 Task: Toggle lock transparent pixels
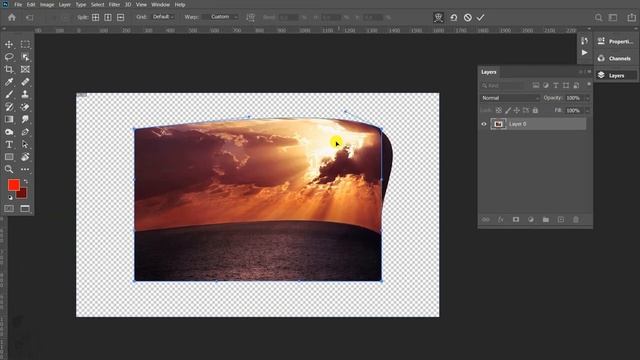(499, 111)
